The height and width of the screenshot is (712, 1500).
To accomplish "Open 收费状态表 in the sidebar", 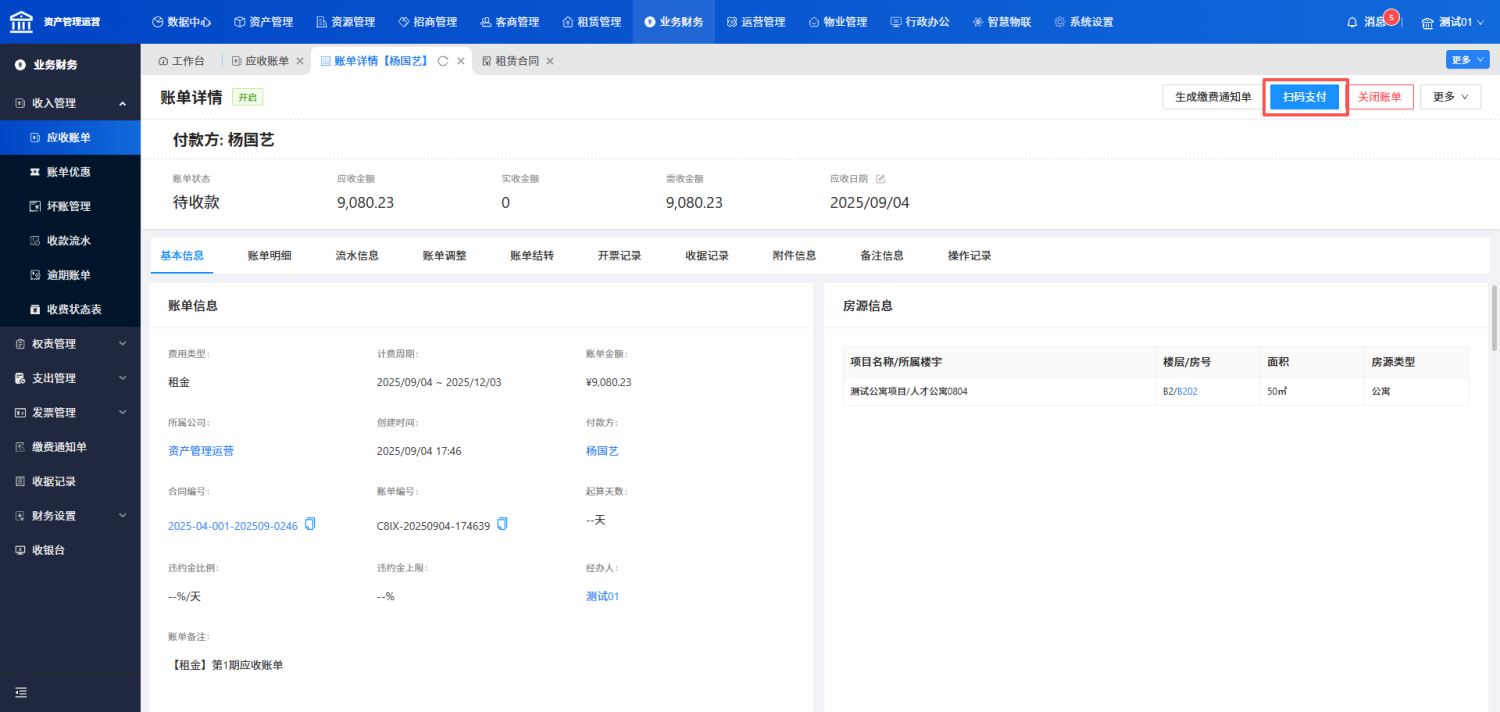I will (x=70, y=309).
